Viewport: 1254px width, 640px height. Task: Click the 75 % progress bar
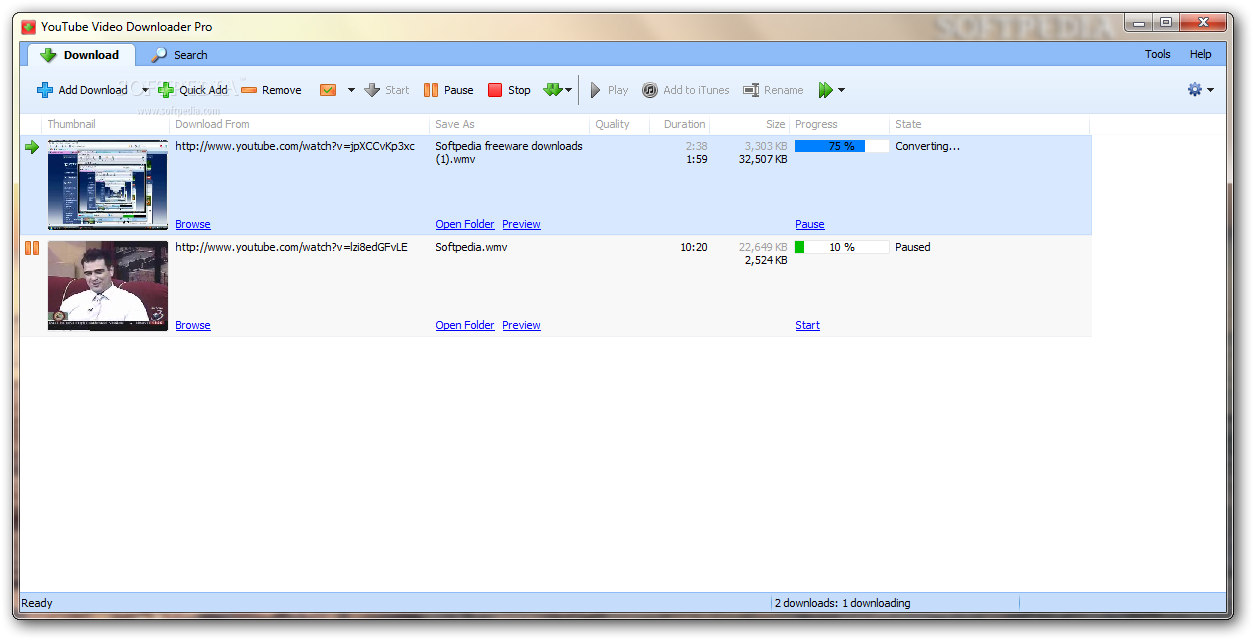click(842, 146)
